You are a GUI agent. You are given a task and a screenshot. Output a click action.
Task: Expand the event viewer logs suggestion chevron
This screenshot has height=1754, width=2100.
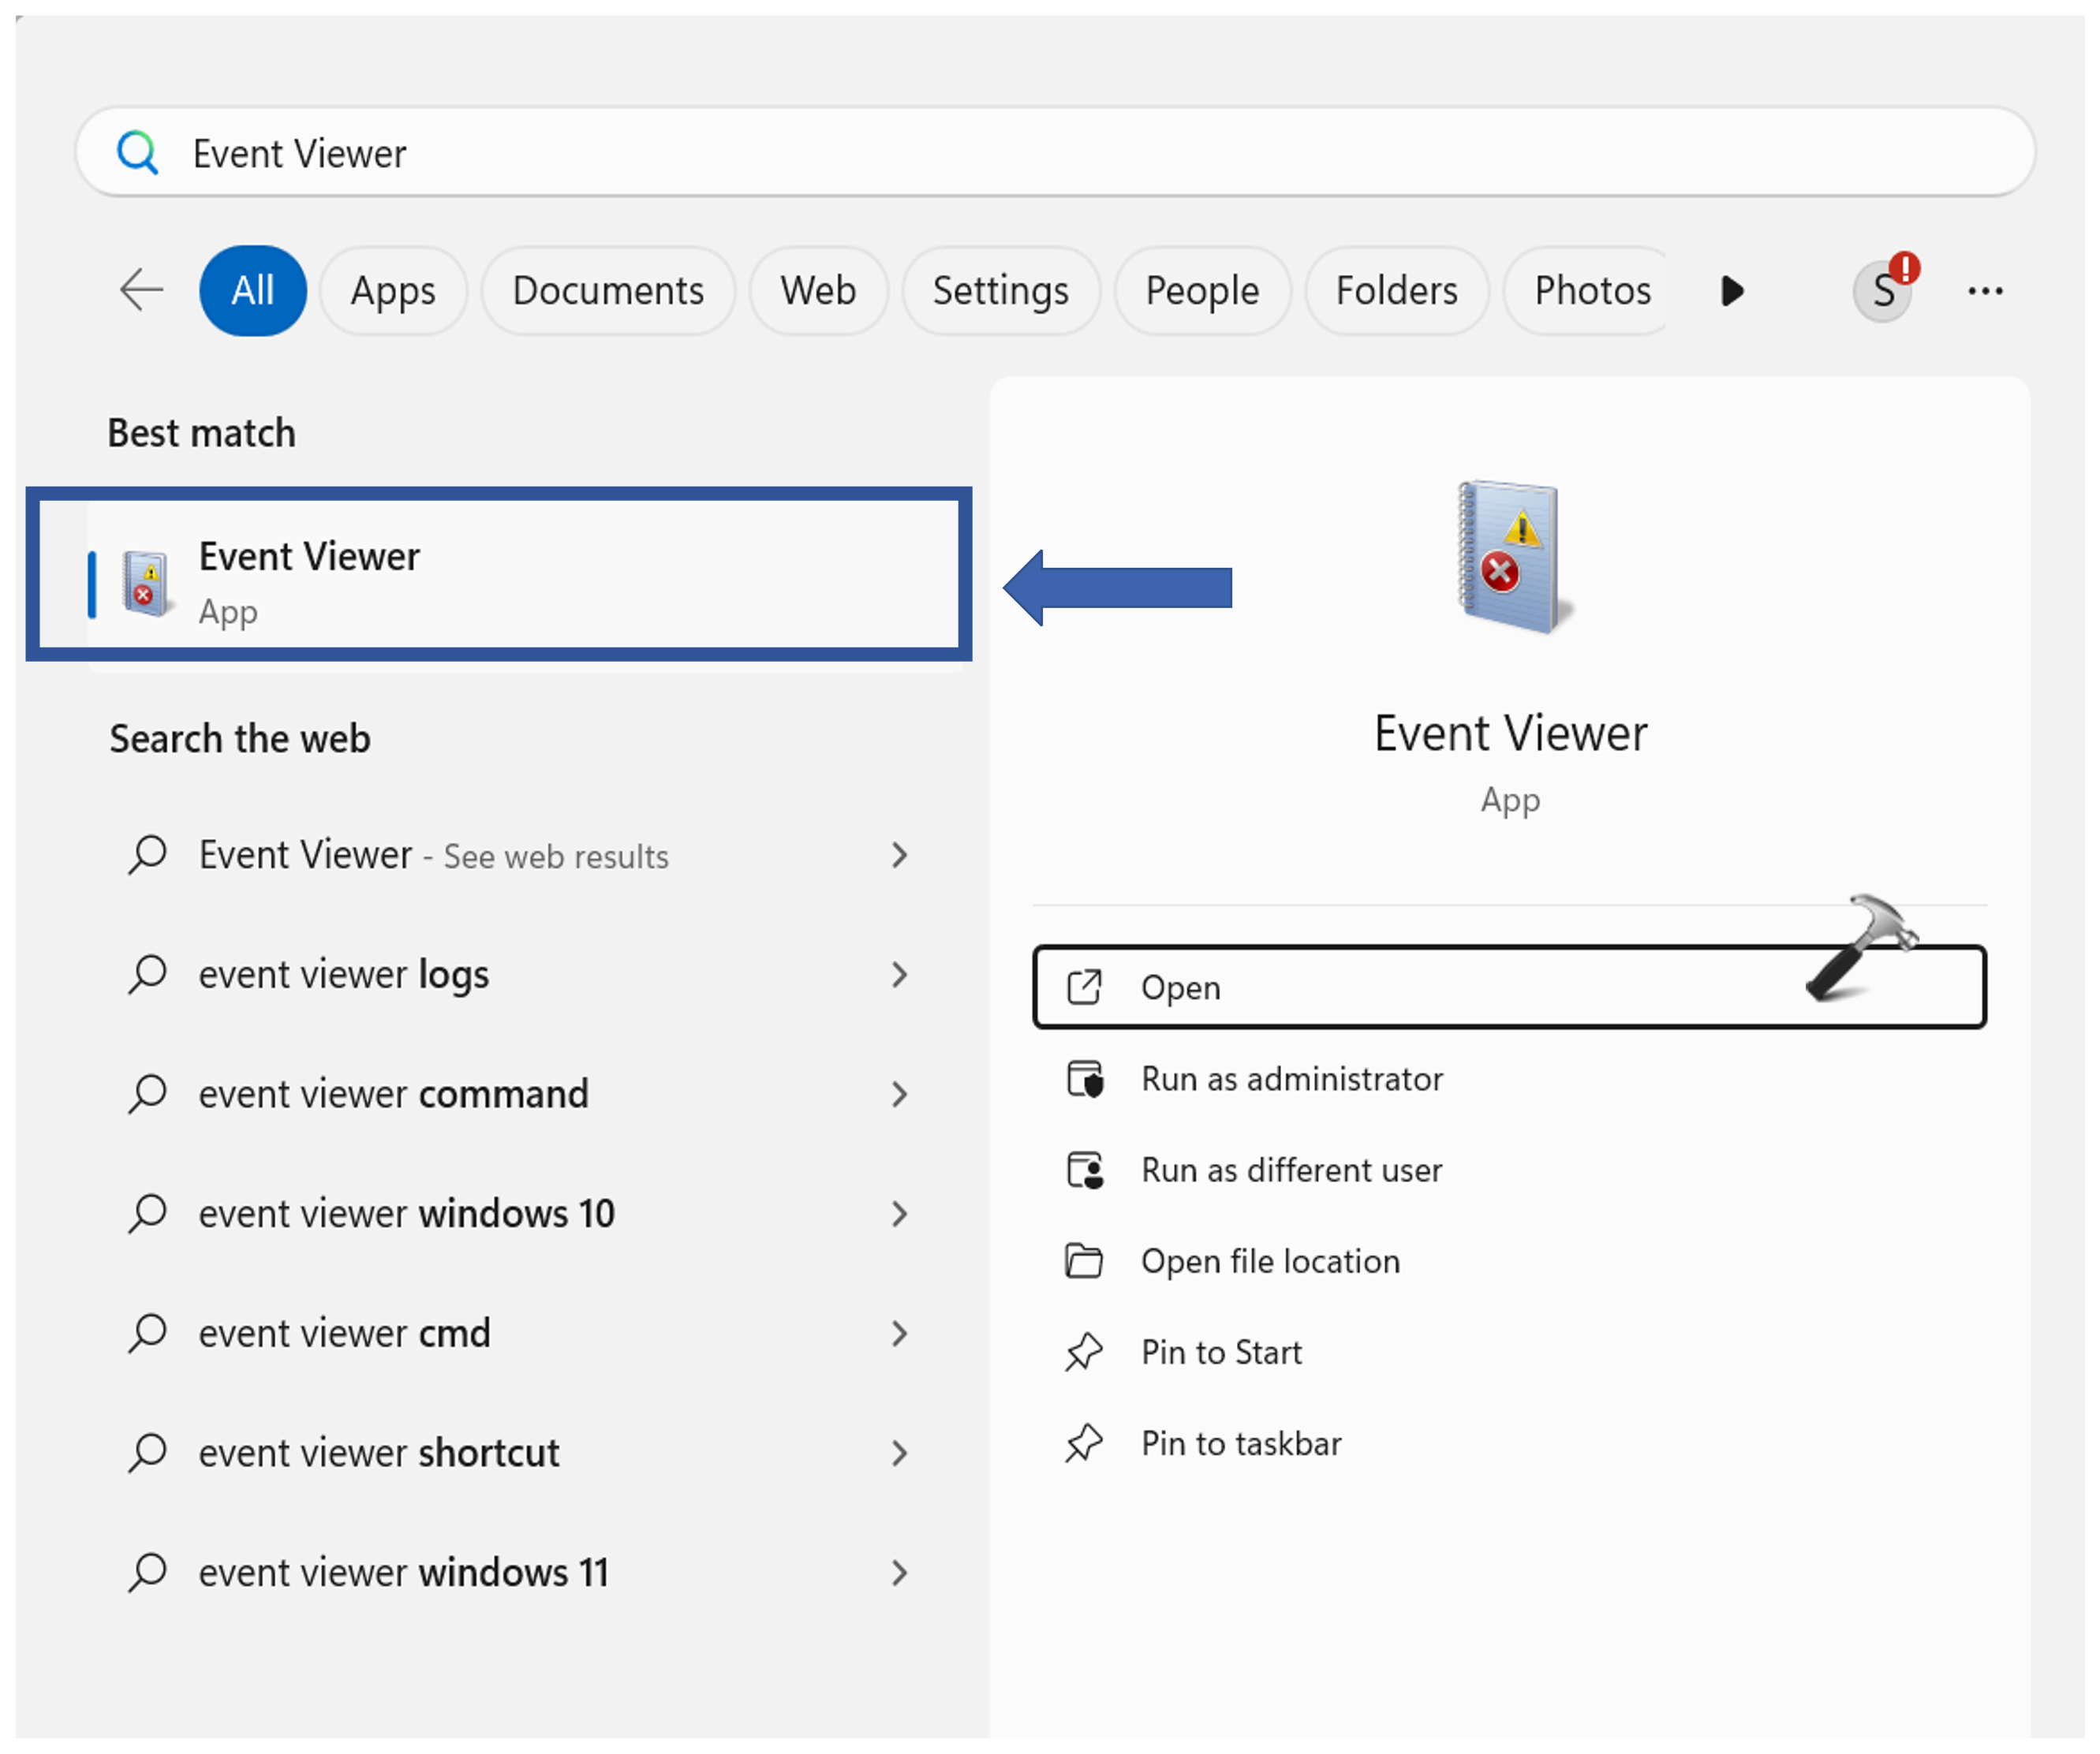[x=899, y=975]
